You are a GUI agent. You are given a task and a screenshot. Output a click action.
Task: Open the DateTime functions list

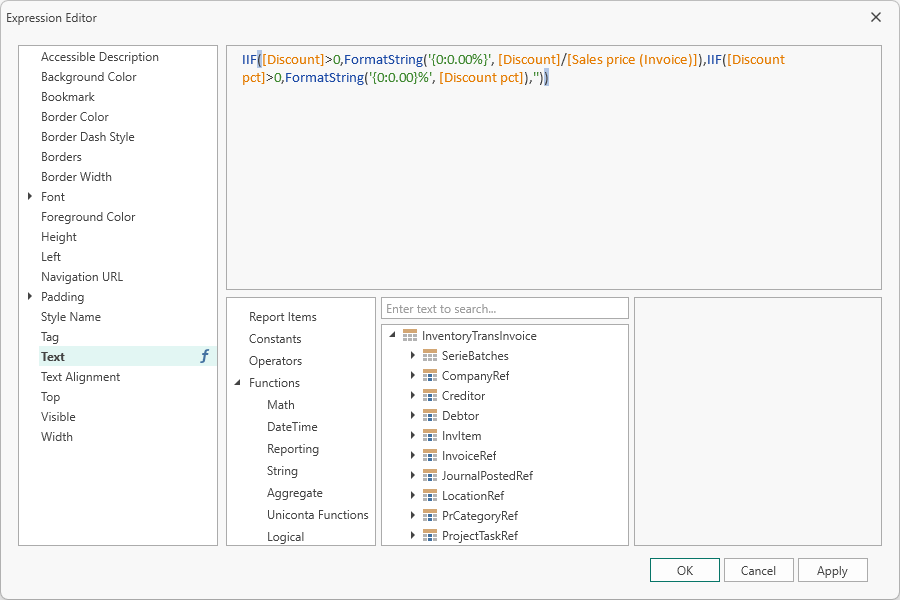tap(292, 427)
